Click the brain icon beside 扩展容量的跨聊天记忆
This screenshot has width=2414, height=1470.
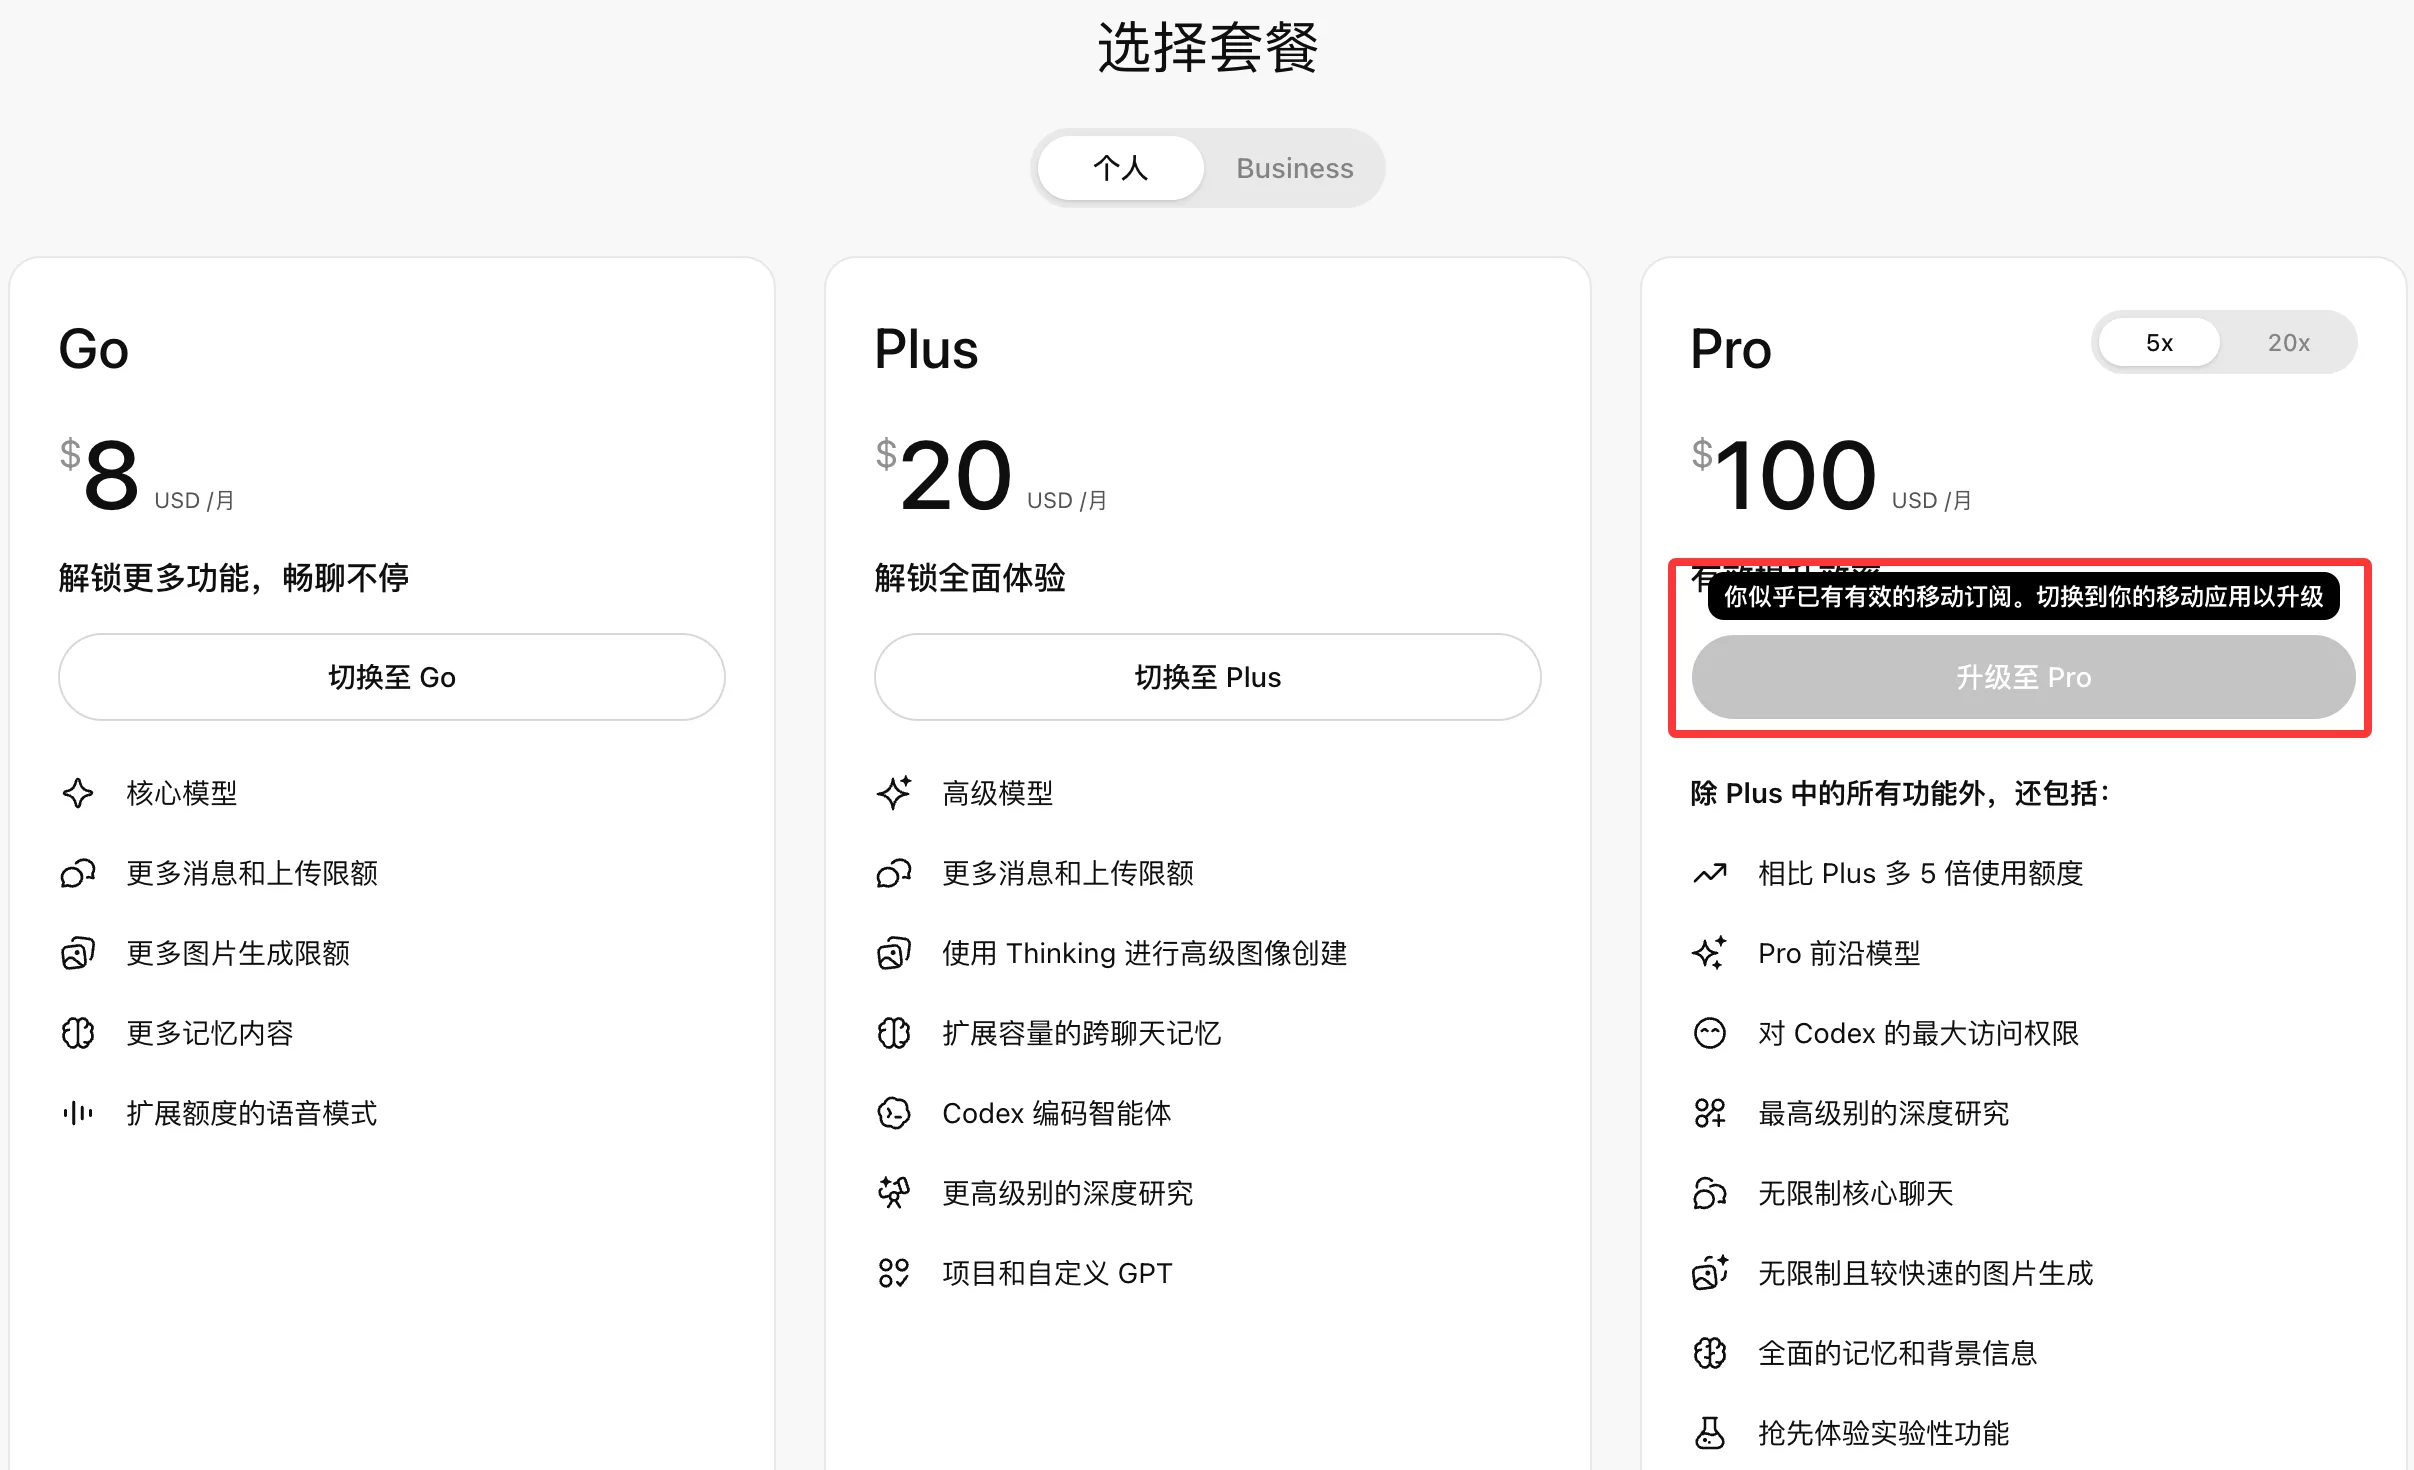[894, 1033]
